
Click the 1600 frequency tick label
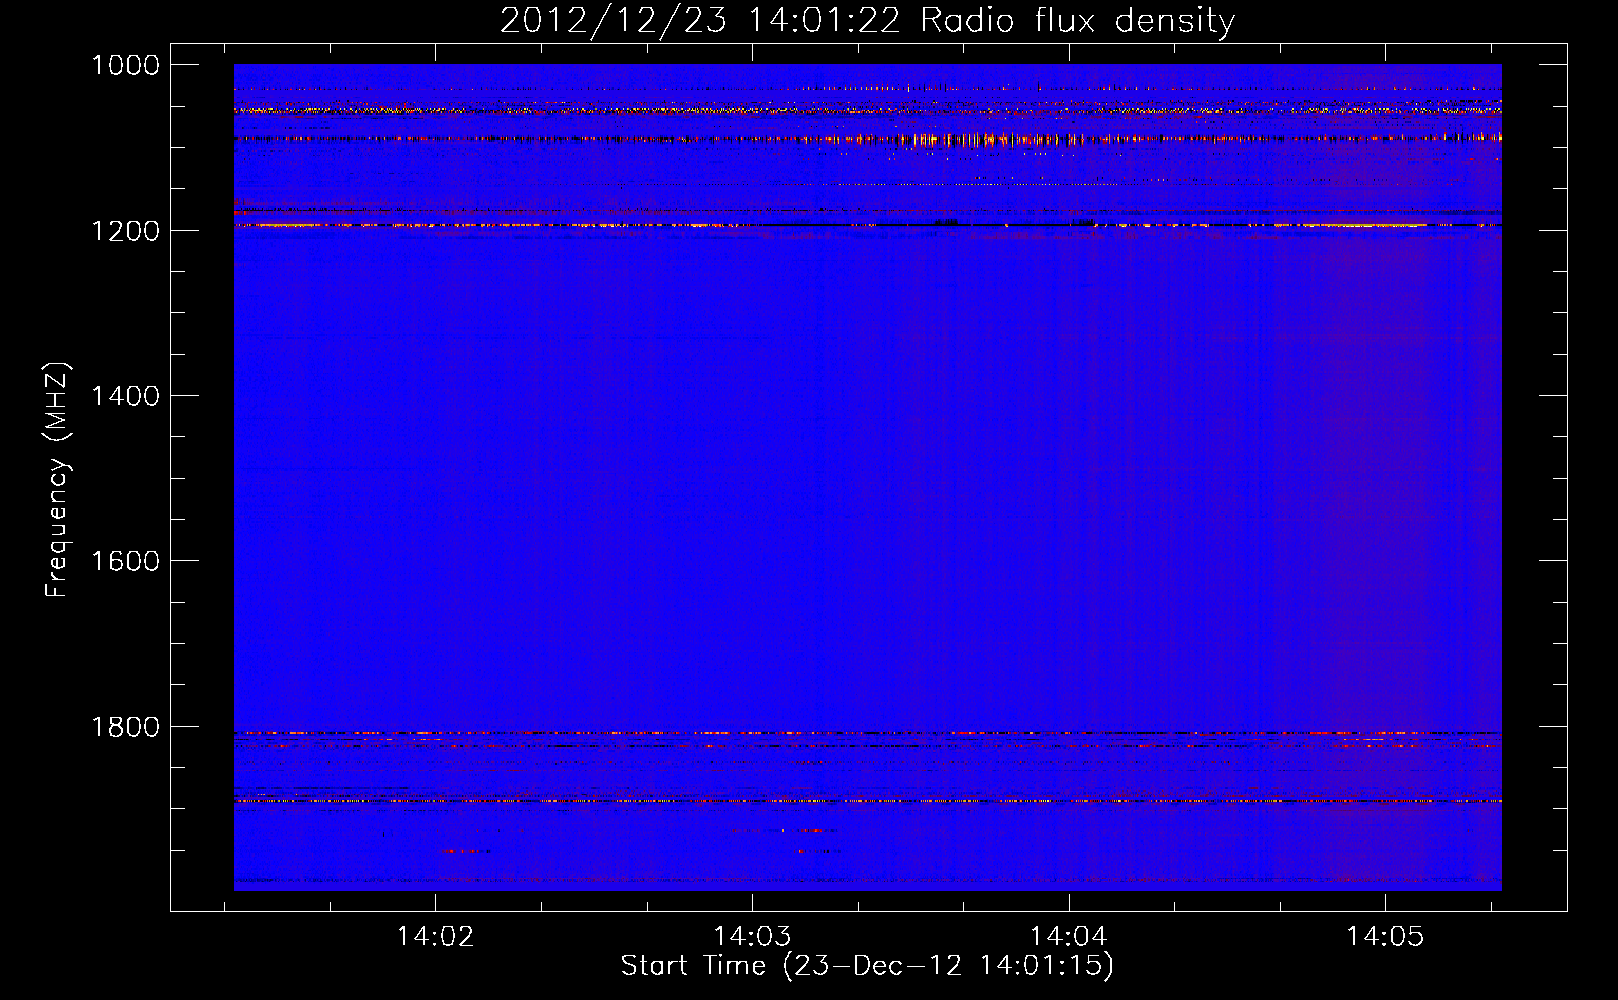[125, 561]
